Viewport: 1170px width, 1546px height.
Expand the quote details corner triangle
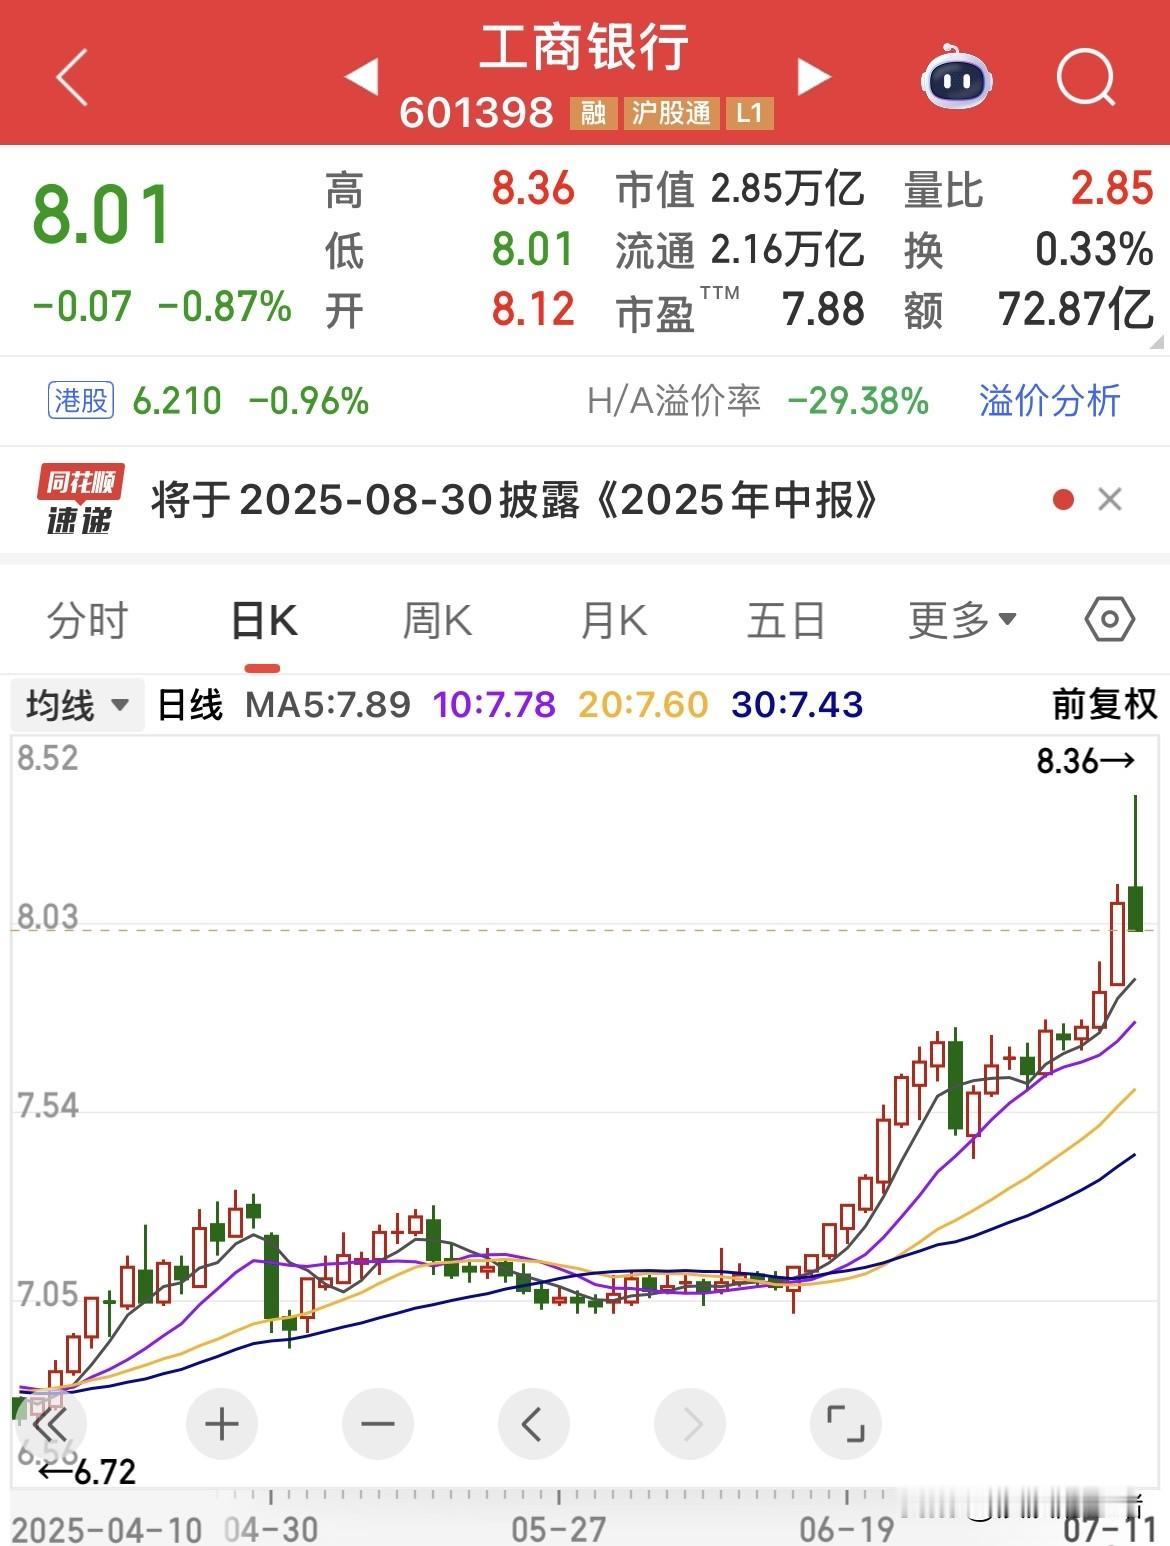pyautogui.click(x=1157, y=342)
